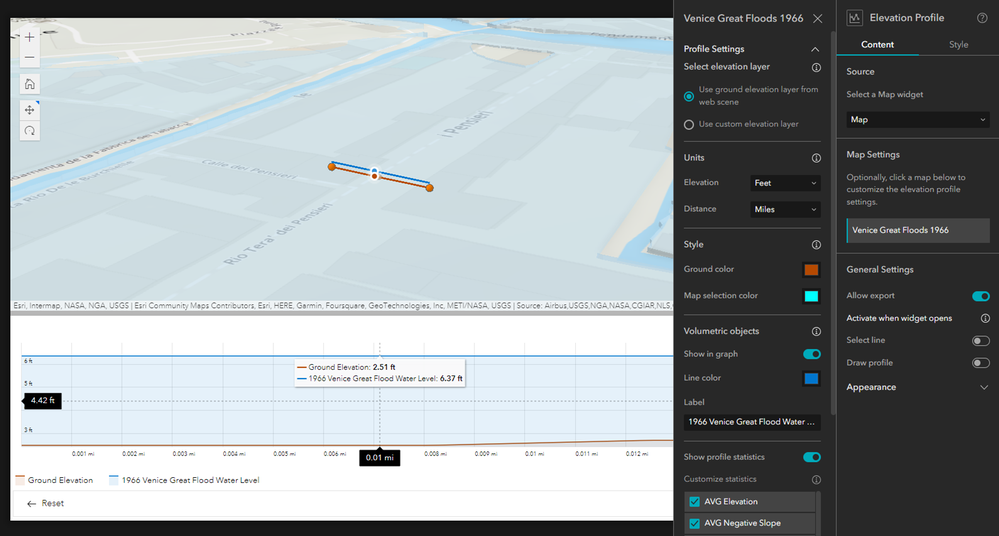Enable Select line toggle
Viewport: 999px width, 536px height.
(981, 340)
